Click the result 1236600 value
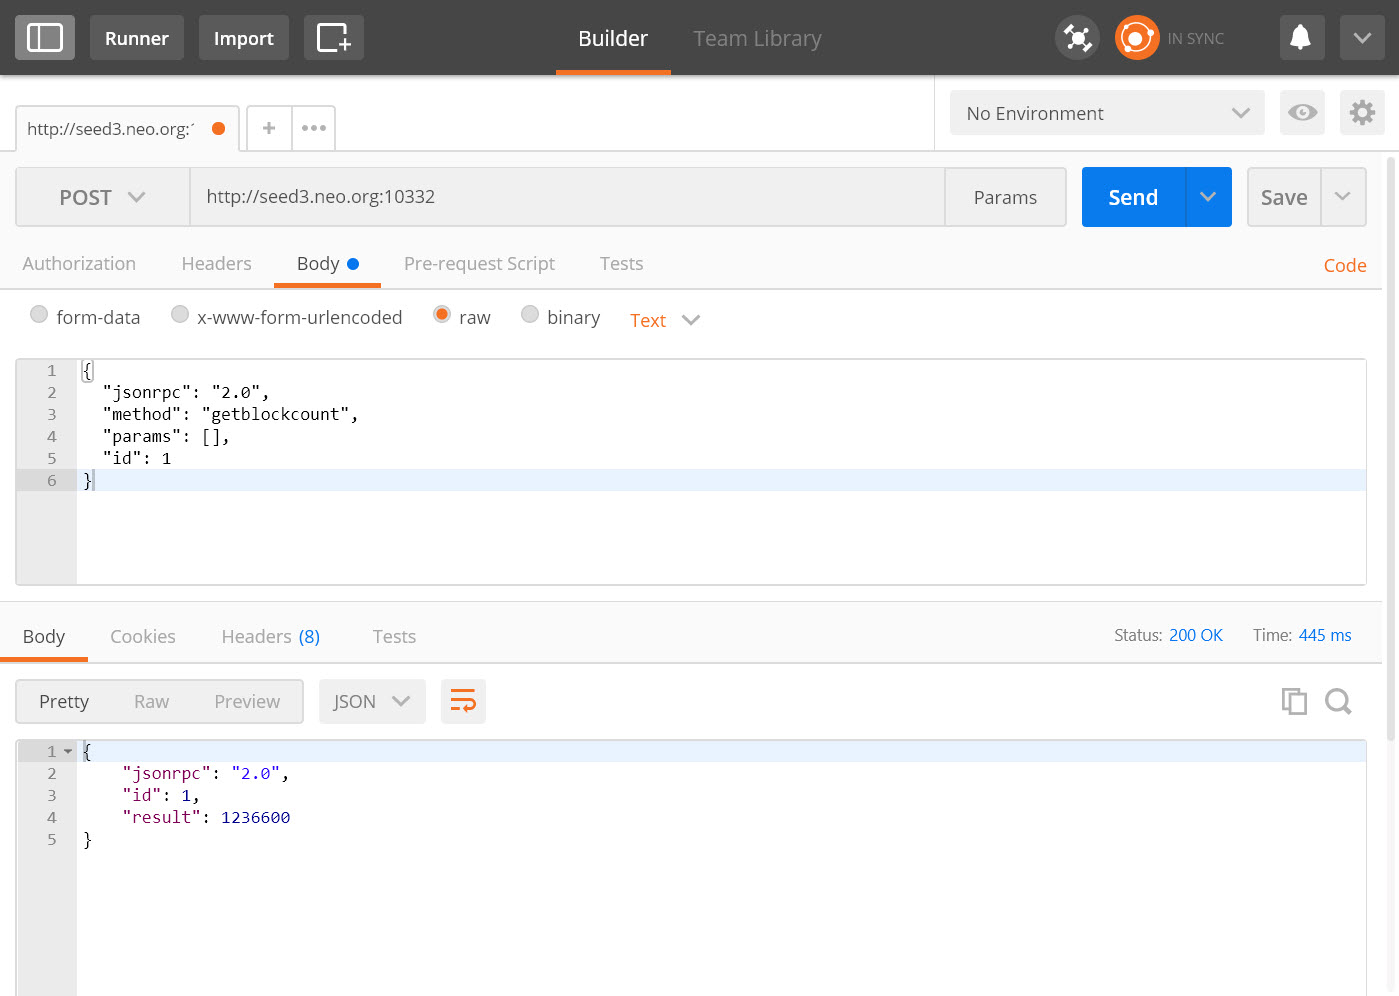This screenshot has height=996, width=1399. 255,817
